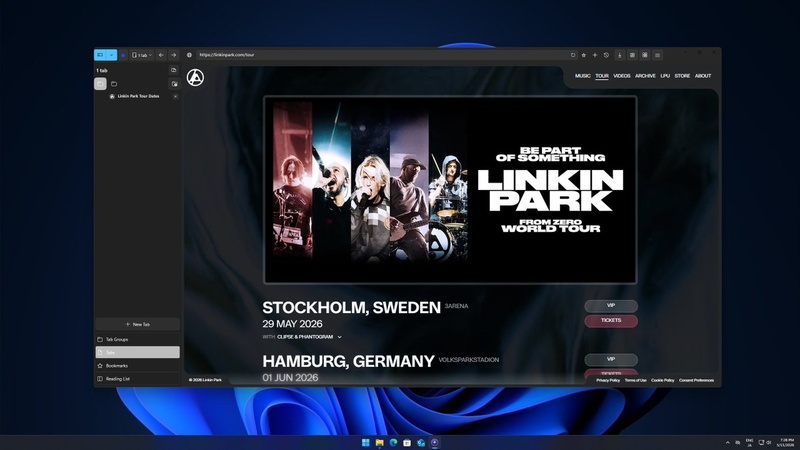The height and width of the screenshot is (450, 800).
Task: Open Reading List in the sidebar
Action: point(138,379)
